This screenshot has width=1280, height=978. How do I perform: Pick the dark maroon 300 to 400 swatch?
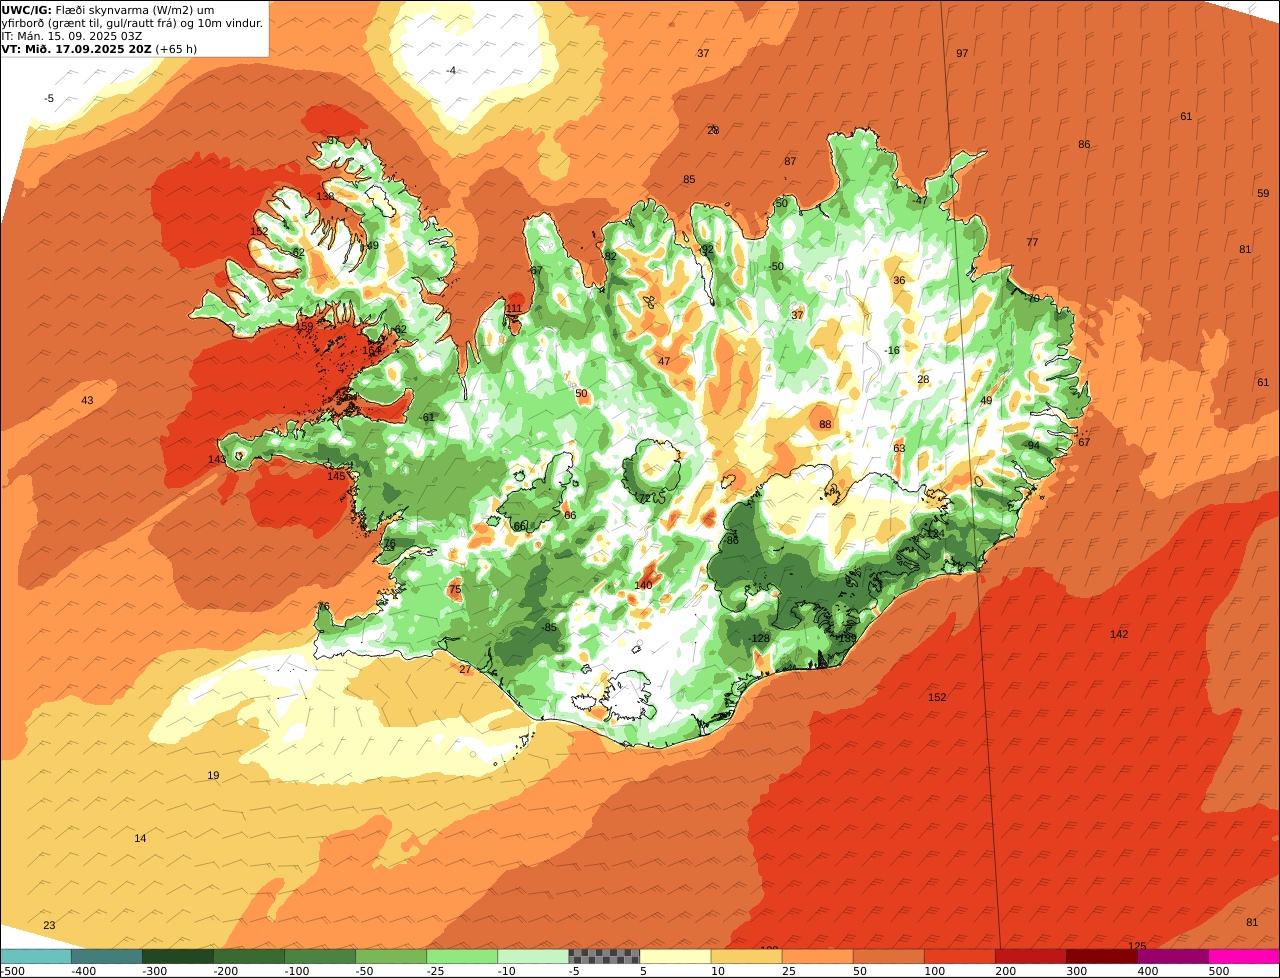tap(1101, 956)
